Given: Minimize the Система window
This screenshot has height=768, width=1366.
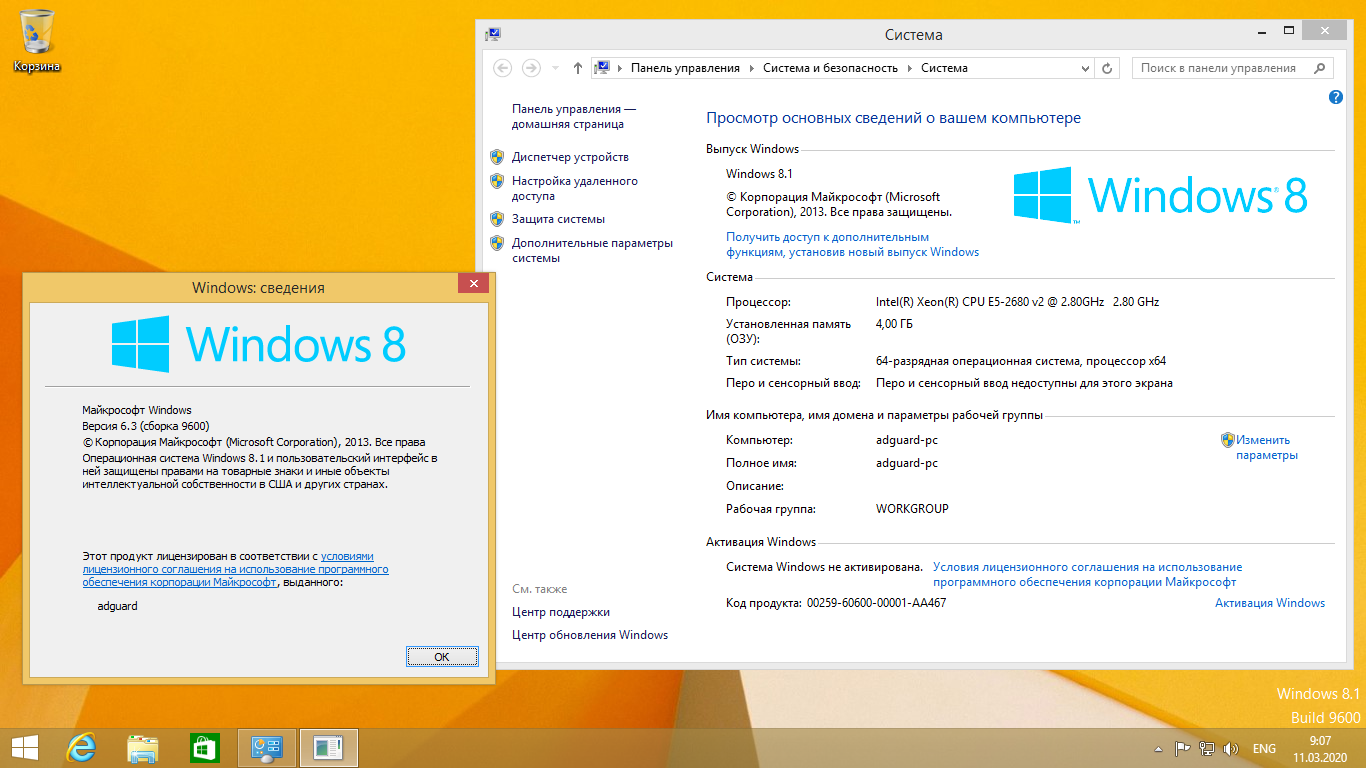Looking at the screenshot, I should pyautogui.click(x=1262, y=31).
